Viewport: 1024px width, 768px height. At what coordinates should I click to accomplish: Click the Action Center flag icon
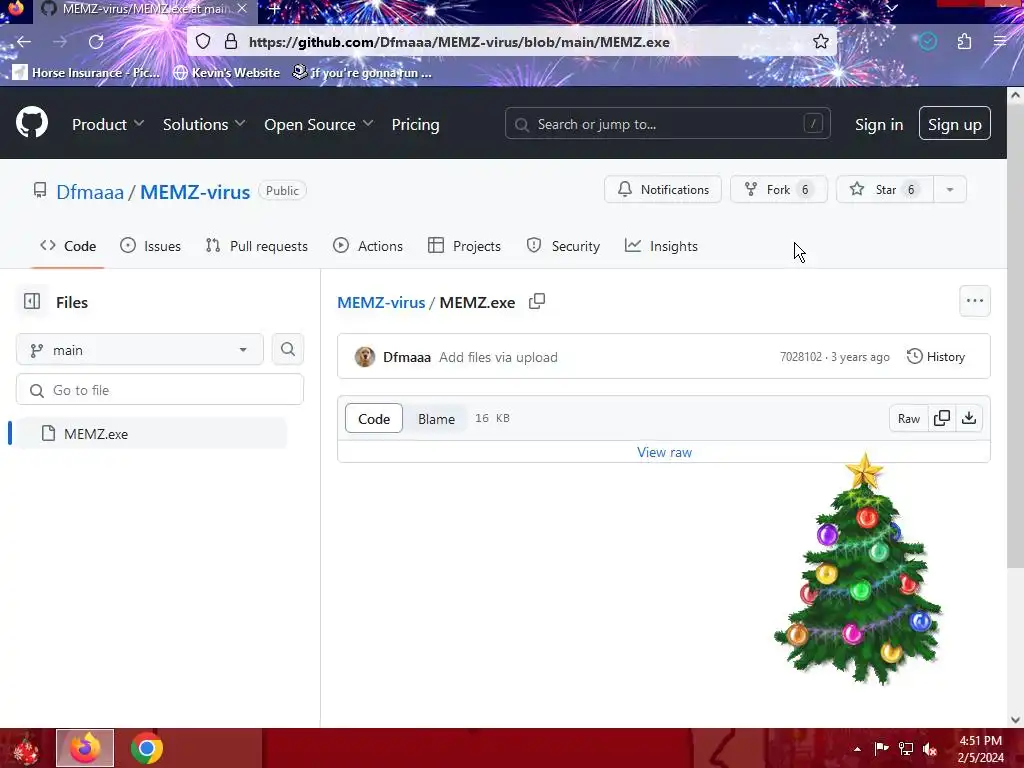tap(881, 749)
